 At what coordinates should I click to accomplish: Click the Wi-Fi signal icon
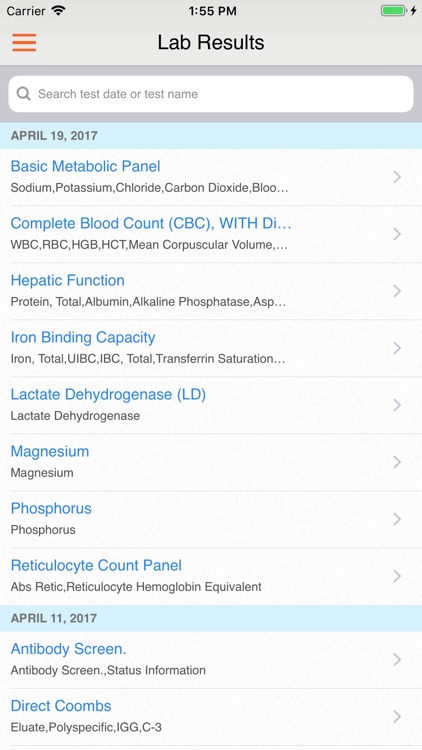(x=58, y=11)
